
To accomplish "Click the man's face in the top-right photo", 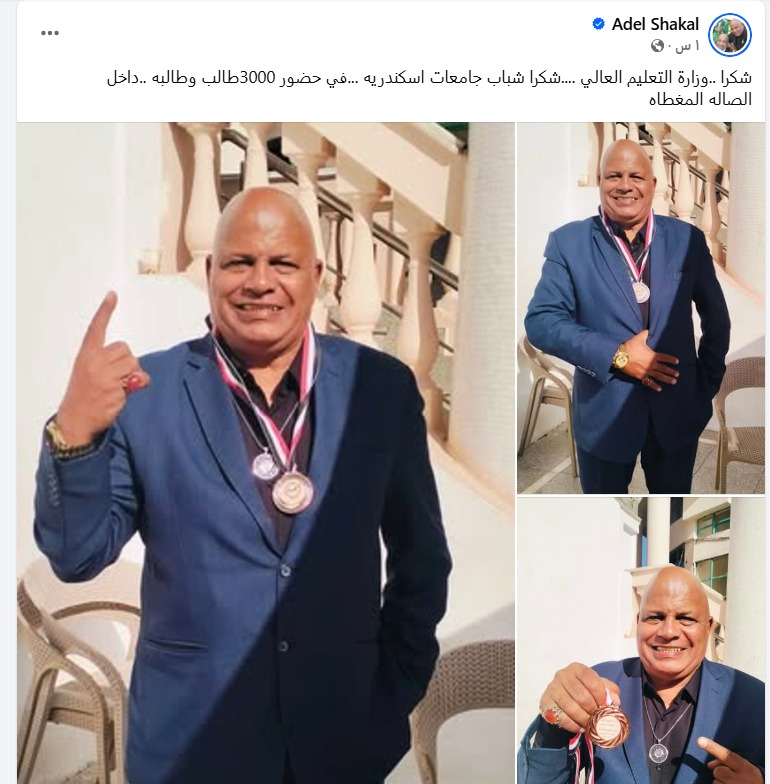I will point(626,180).
